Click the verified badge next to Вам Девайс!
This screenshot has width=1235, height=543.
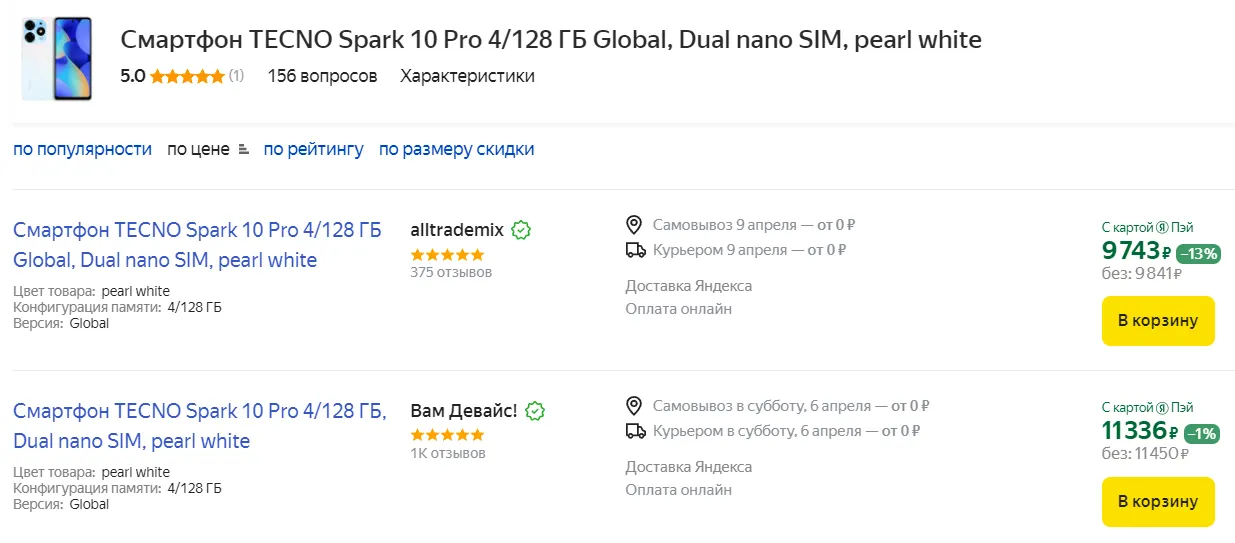click(x=535, y=411)
